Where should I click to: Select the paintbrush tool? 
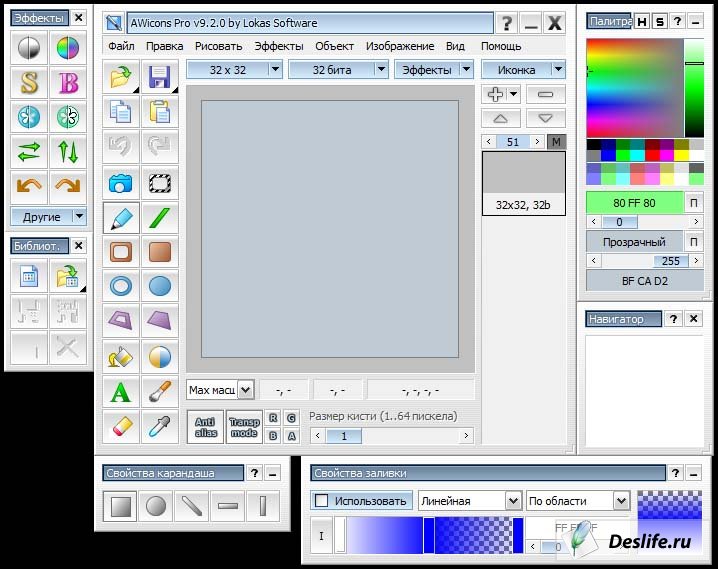point(160,392)
